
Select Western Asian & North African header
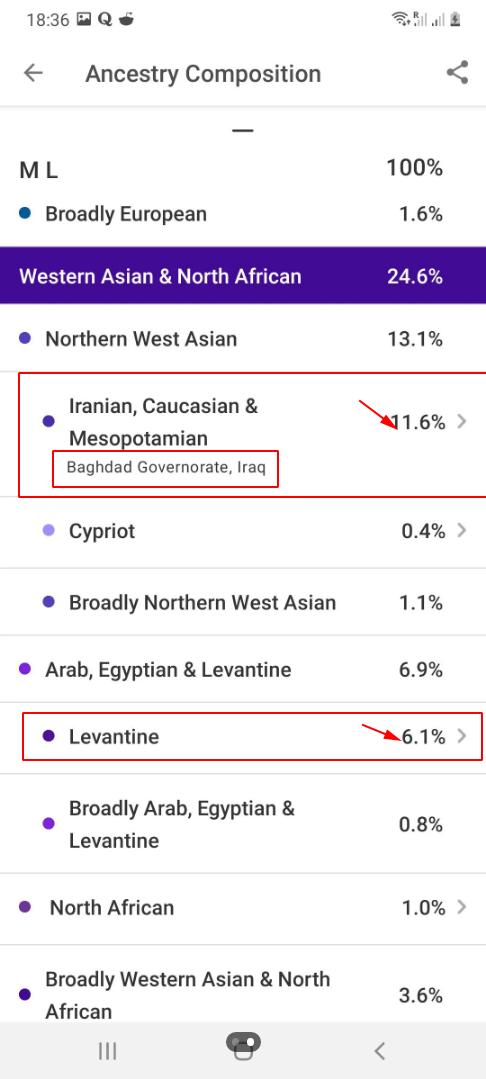[x=243, y=276]
